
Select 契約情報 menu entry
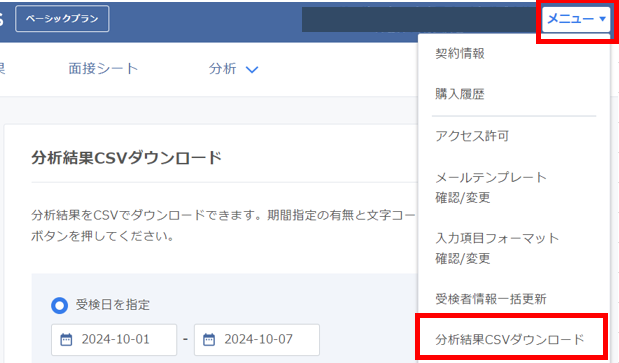pos(460,53)
